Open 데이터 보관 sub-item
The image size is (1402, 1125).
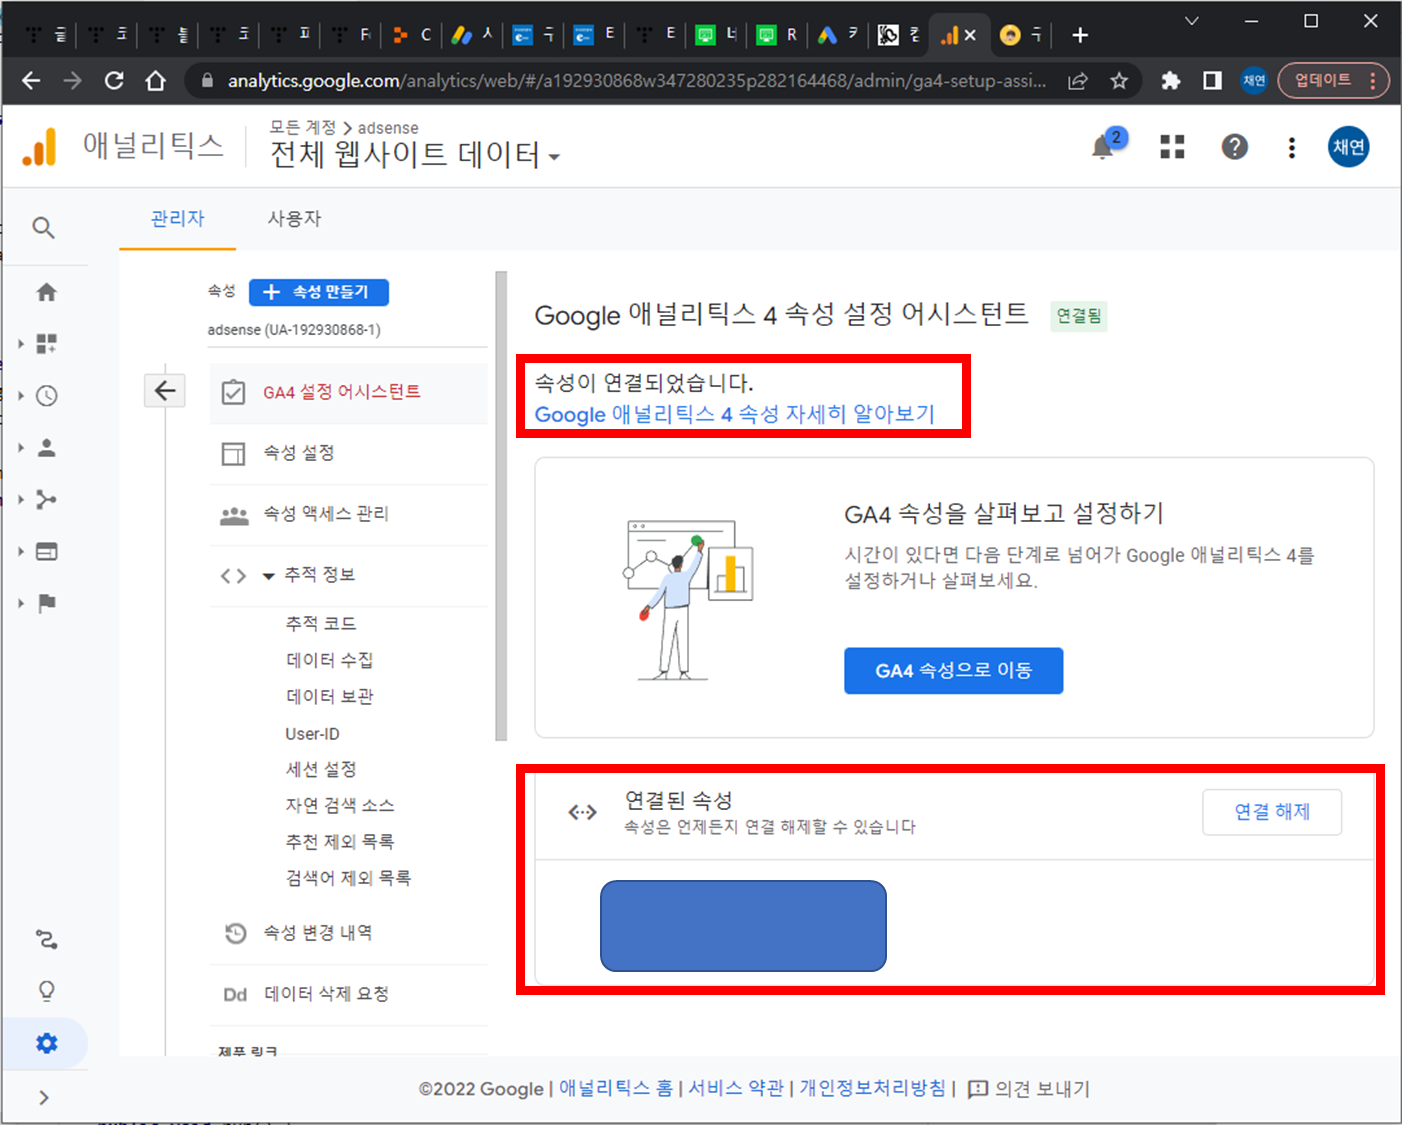tap(329, 696)
